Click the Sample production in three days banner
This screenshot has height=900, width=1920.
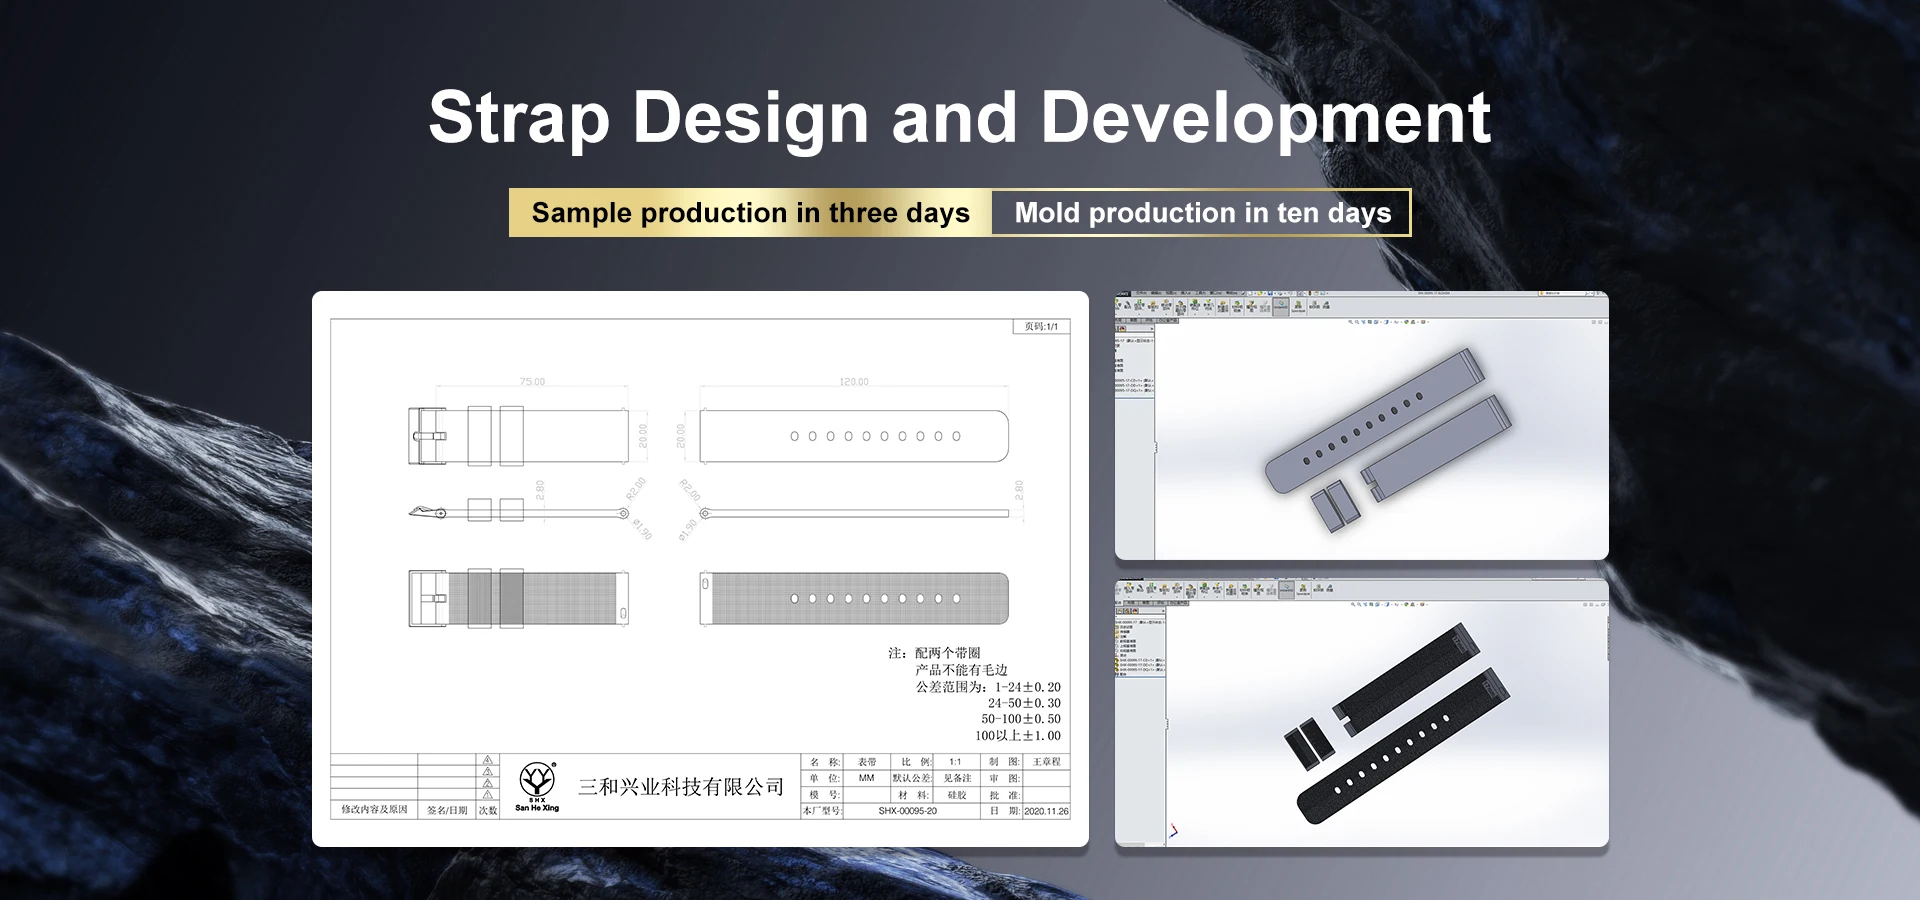click(x=750, y=213)
